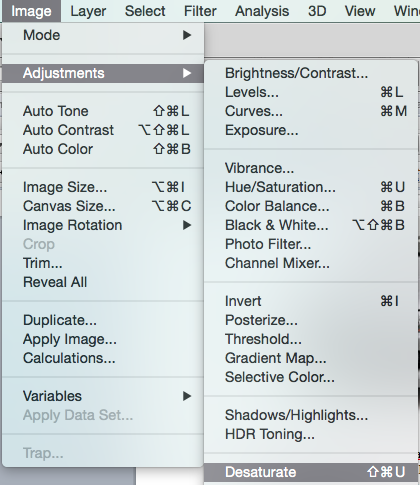This screenshot has width=420, height=485.
Task: Open the Levels dialog
Action: 311,92
